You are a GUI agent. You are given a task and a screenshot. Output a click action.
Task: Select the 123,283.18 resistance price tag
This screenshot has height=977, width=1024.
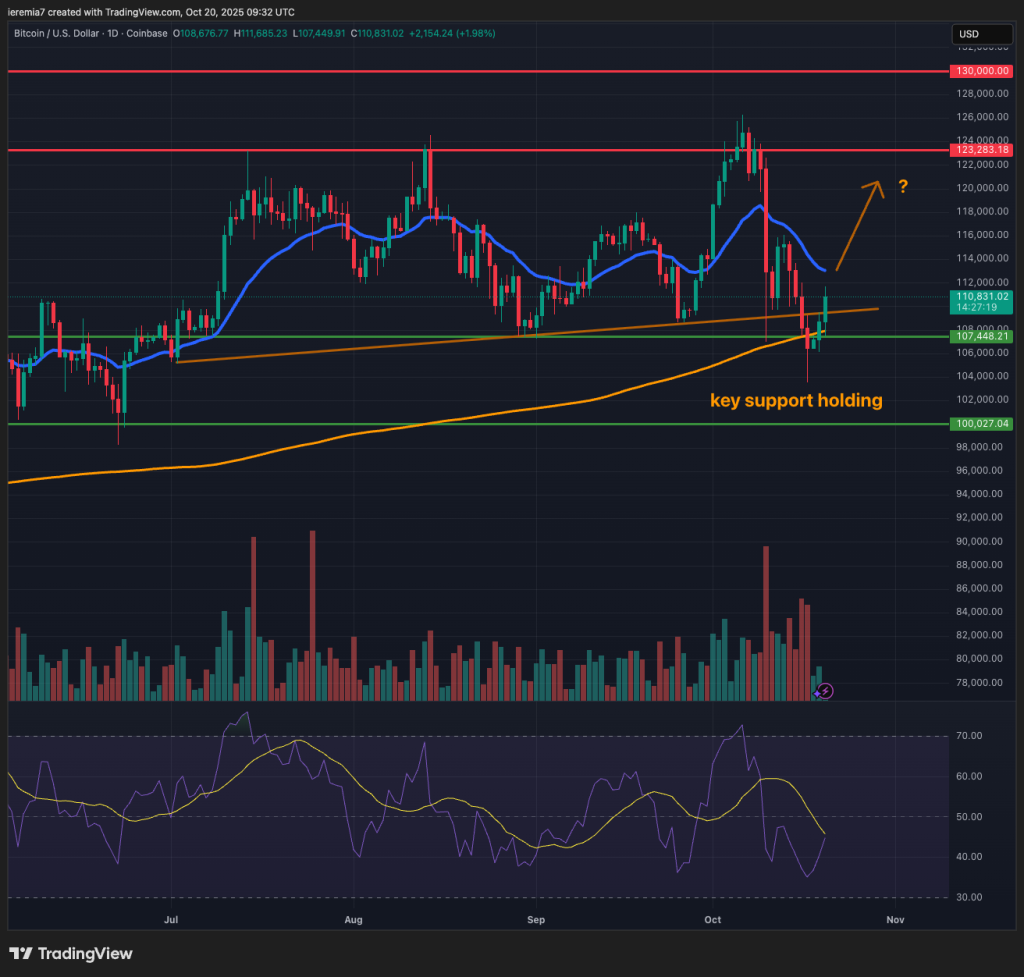pyautogui.click(x=980, y=150)
